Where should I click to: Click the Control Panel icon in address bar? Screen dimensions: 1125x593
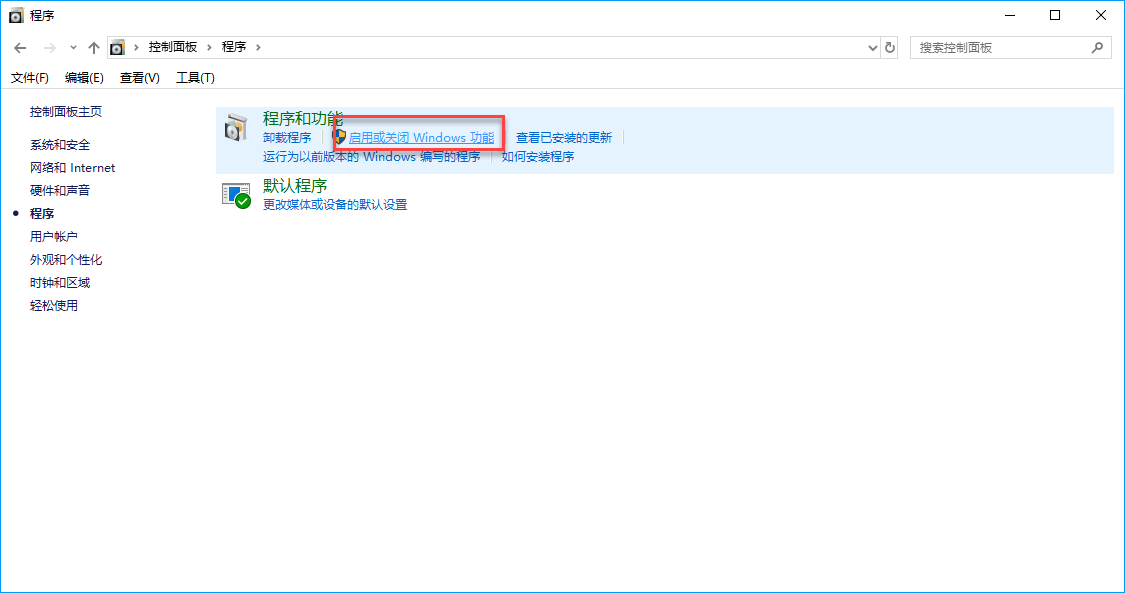pos(118,47)
